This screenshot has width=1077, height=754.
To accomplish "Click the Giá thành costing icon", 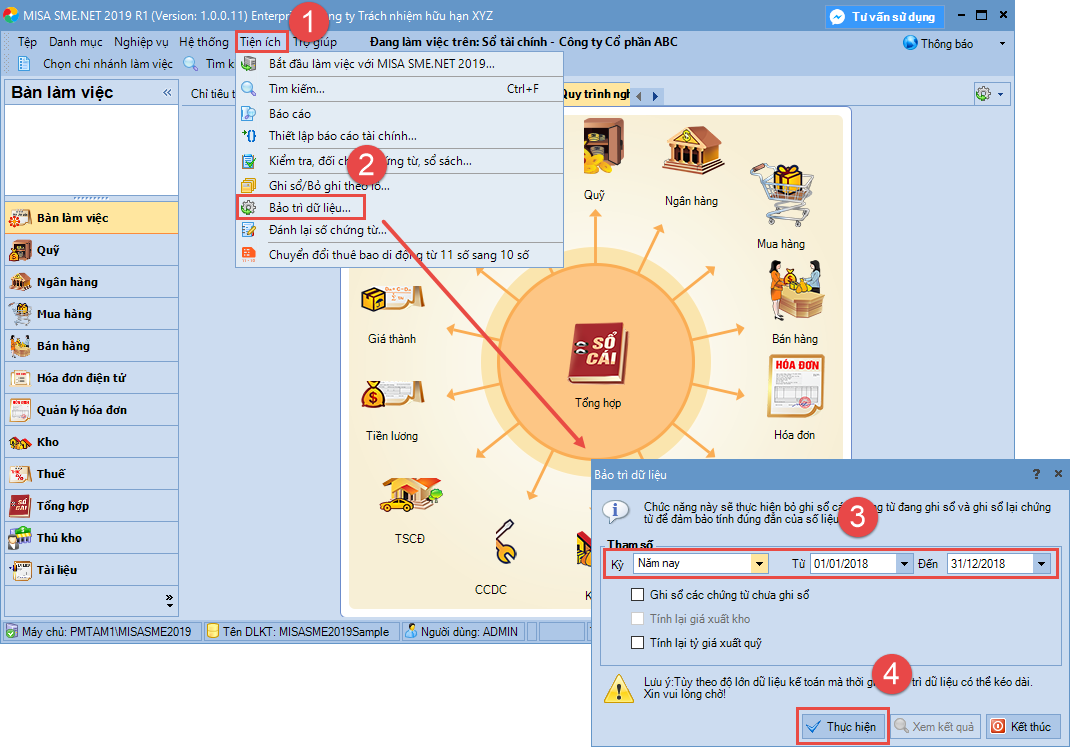I will (392, 300).
